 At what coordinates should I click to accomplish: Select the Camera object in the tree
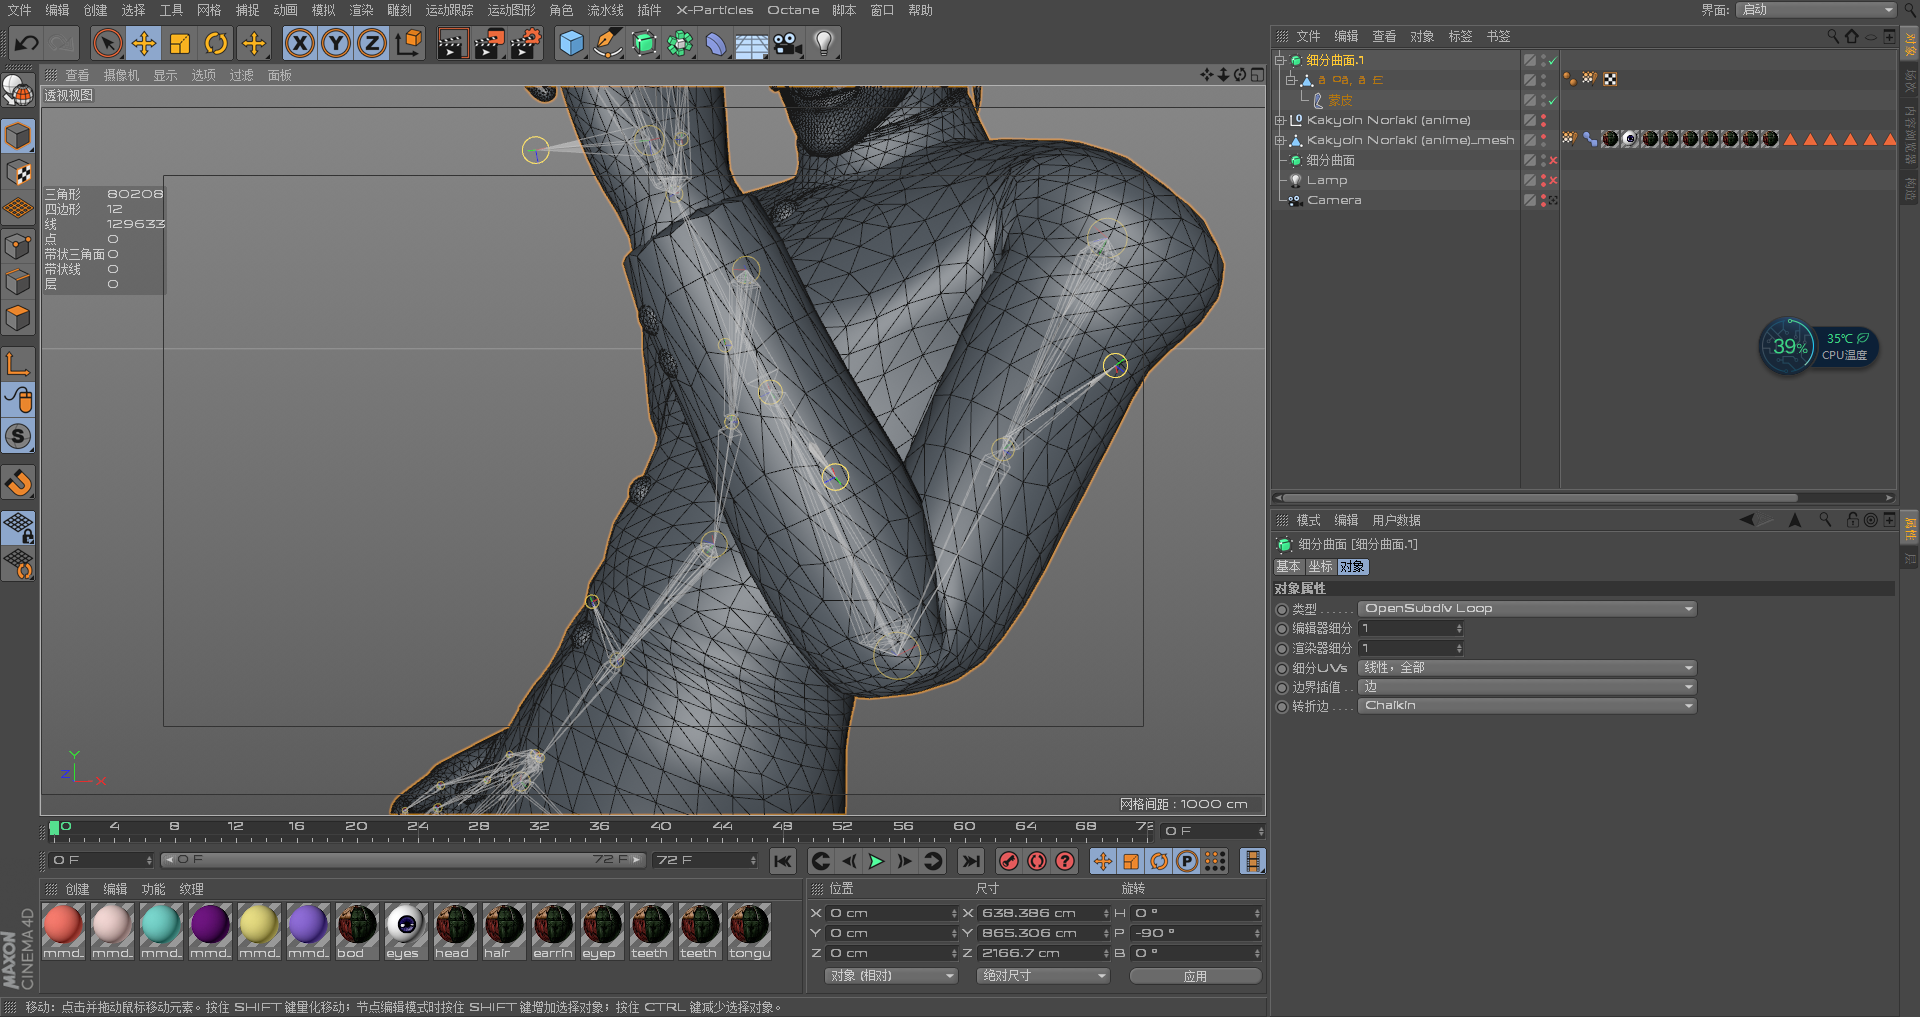(1334, 200)
